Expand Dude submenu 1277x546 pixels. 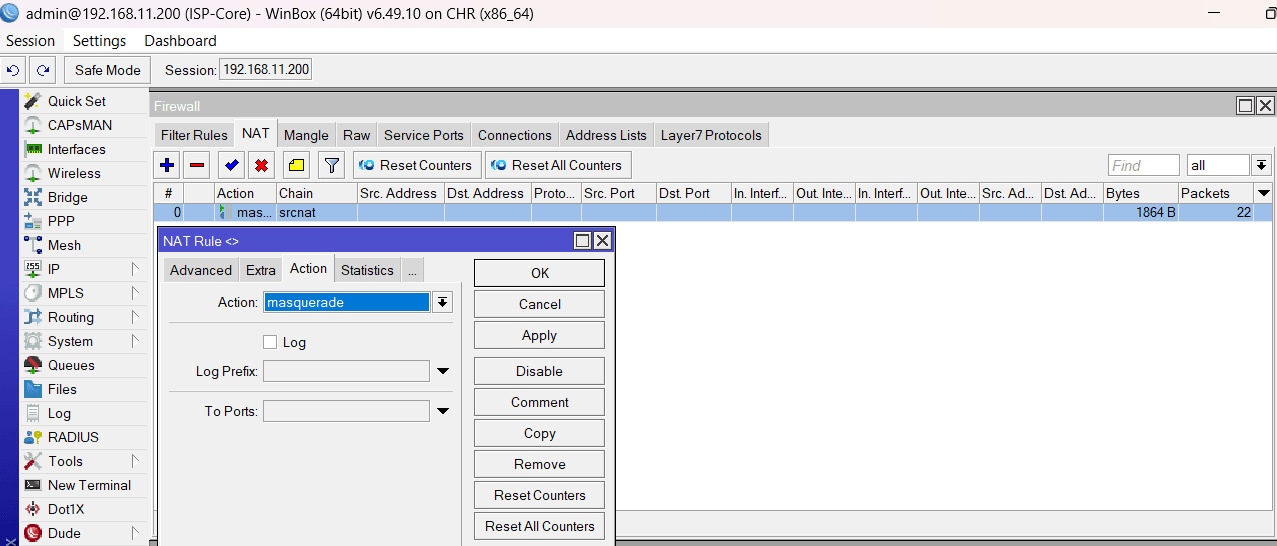(x=134, y=533)
